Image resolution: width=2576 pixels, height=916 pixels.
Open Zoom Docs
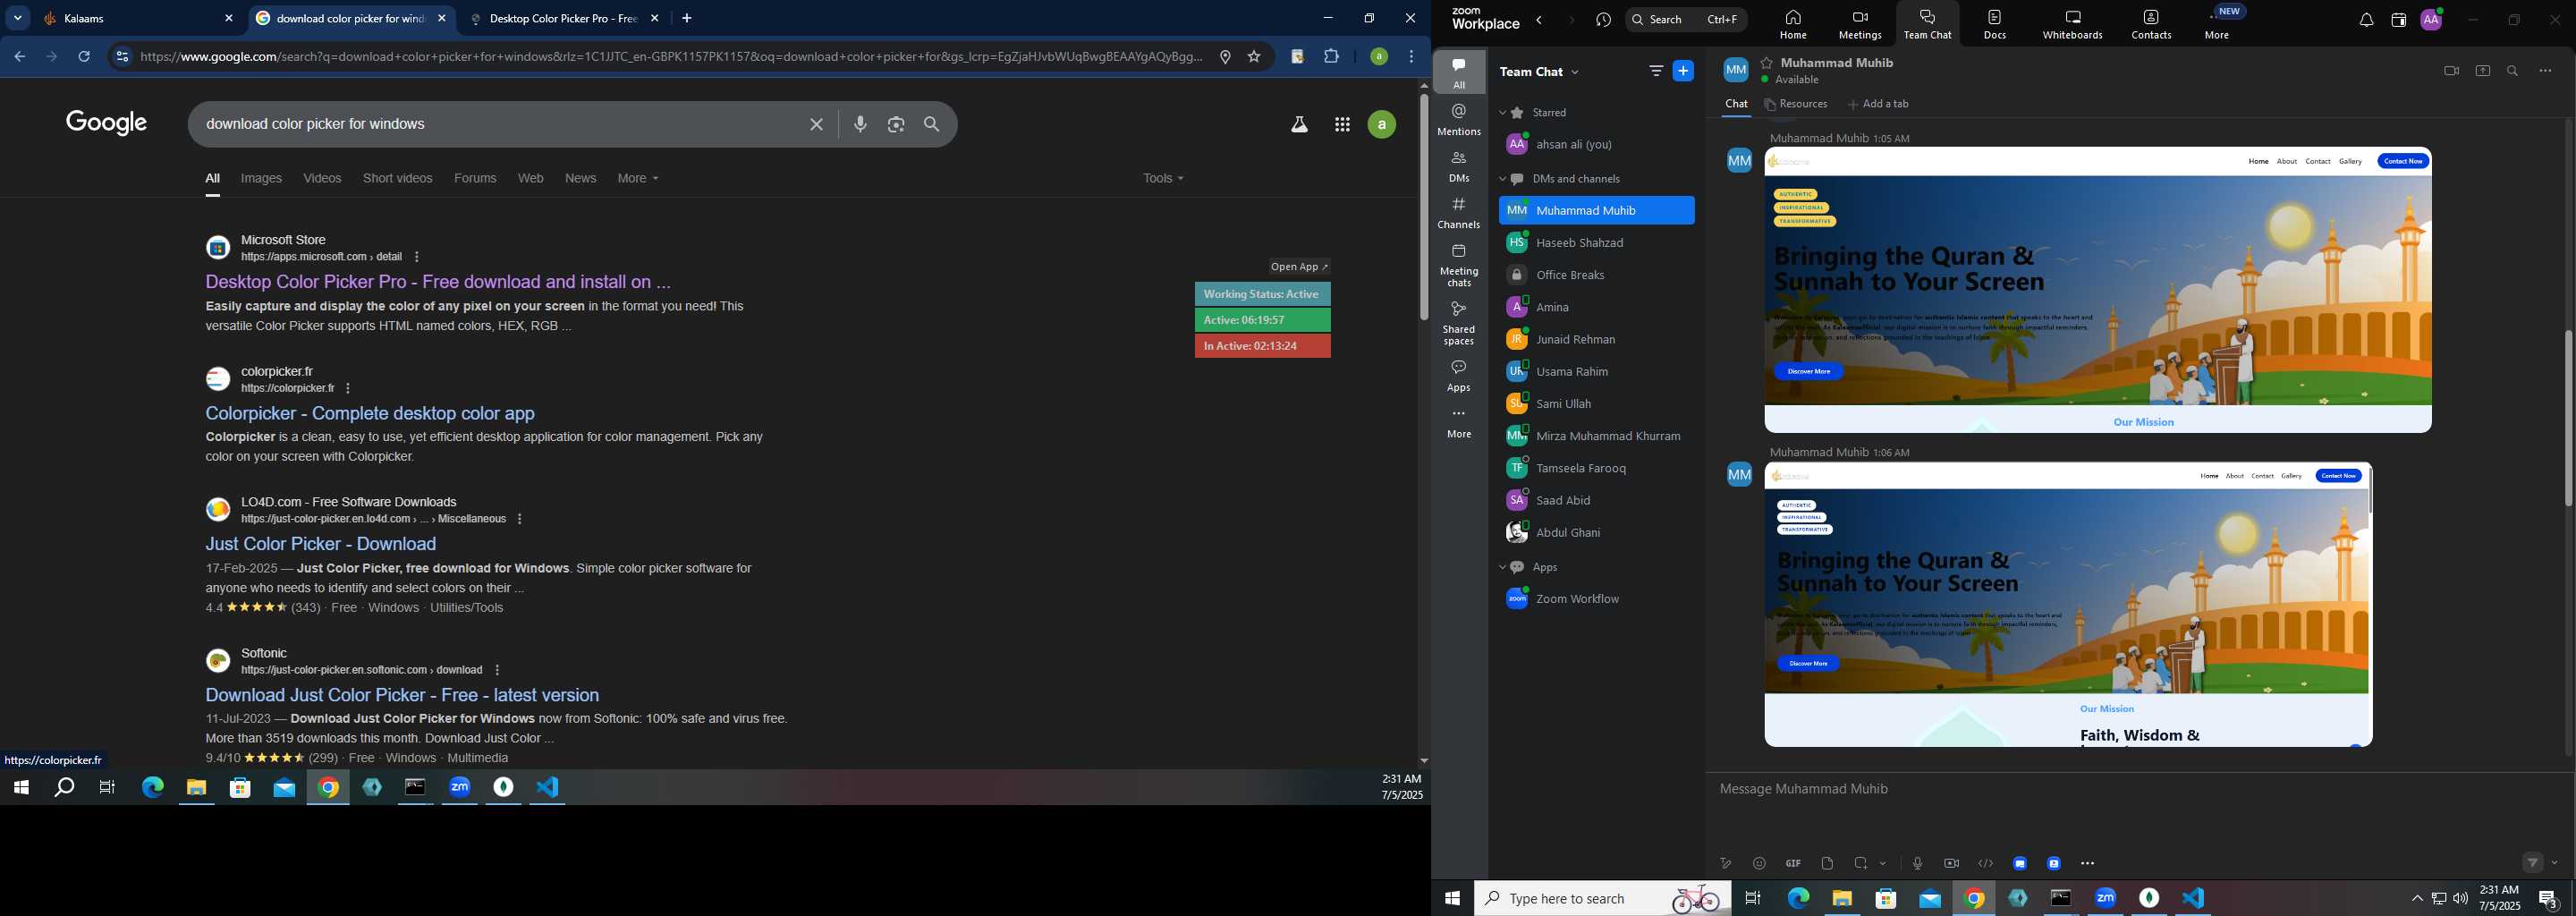(1995, 24)
